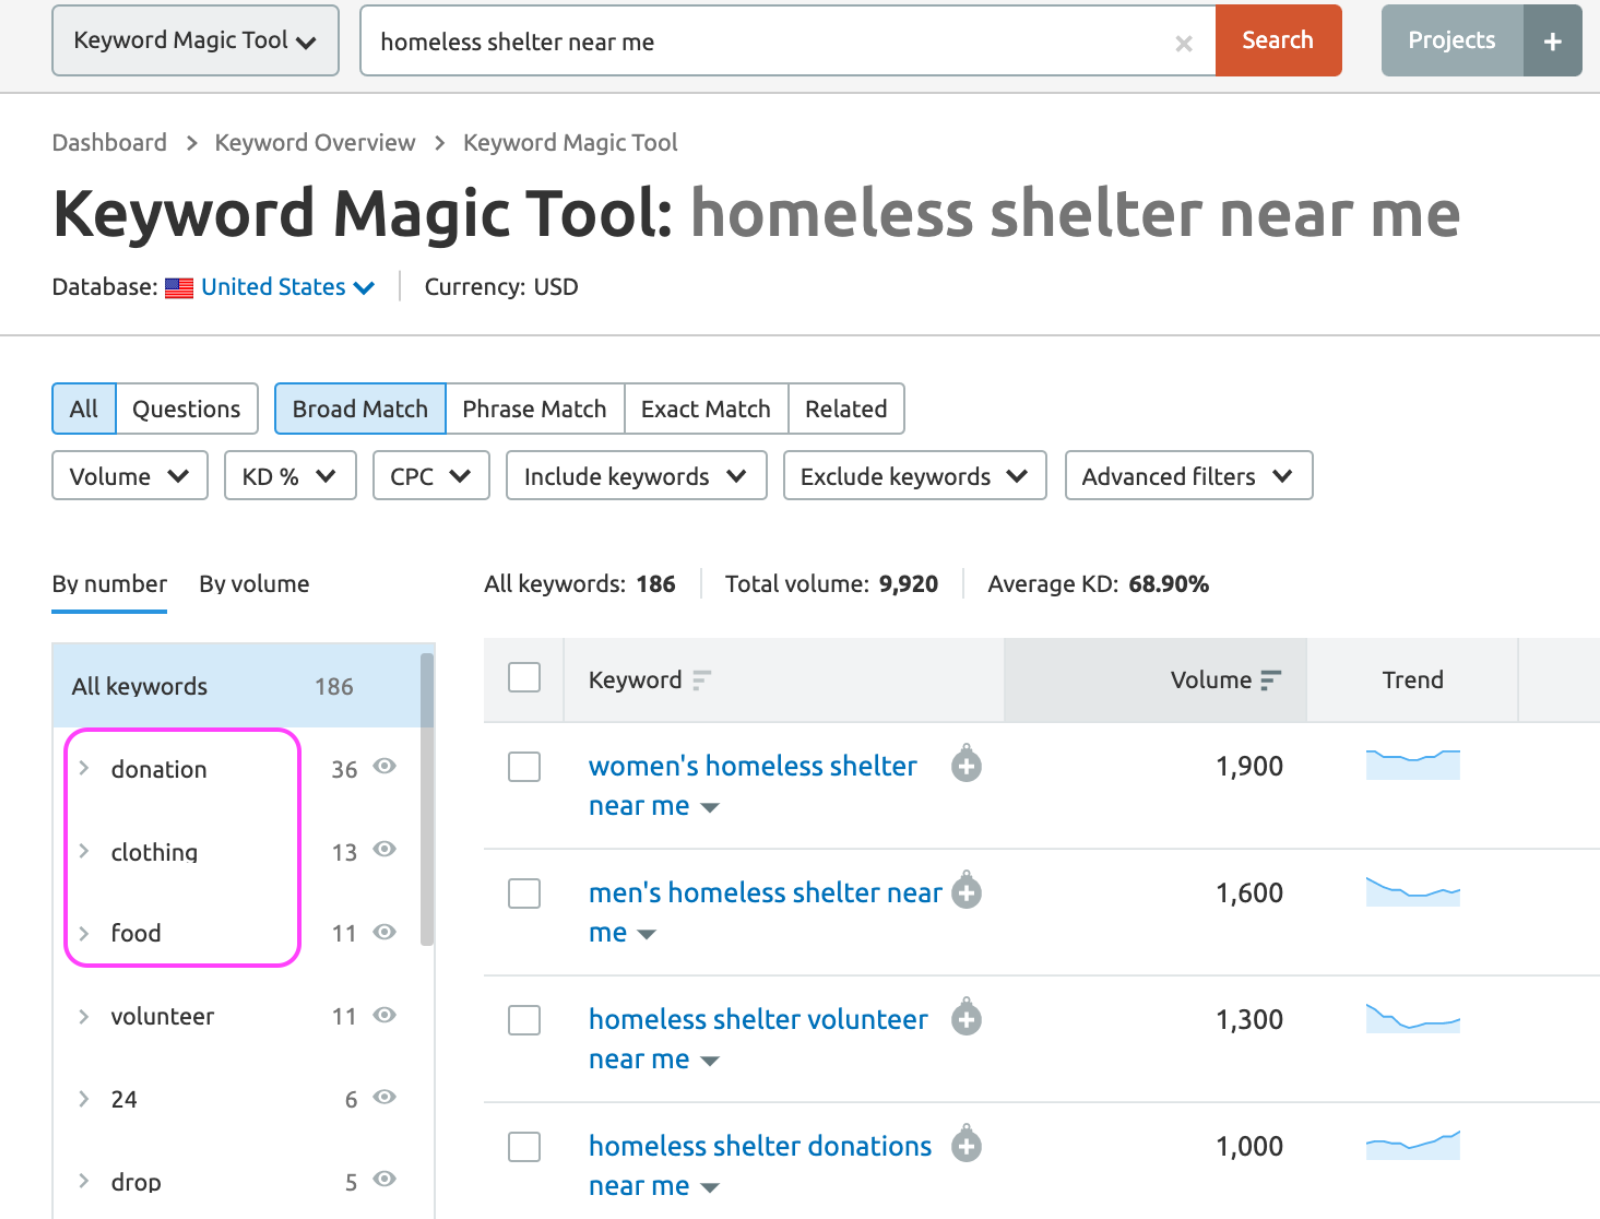
Task: Clear the search field with X icon
Action: 1184,43
